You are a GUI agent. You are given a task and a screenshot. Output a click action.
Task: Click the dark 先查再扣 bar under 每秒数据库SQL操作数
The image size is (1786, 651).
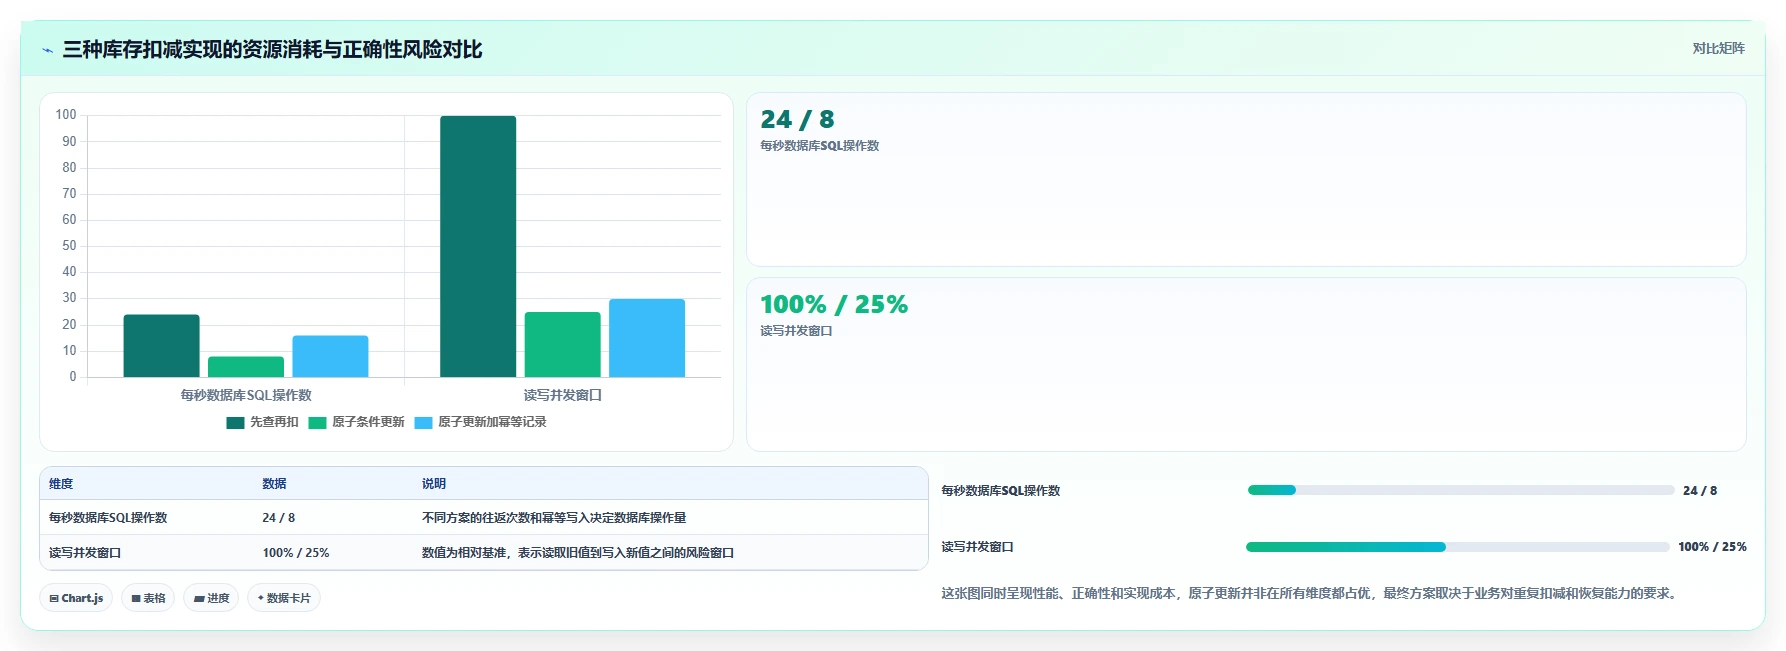click(x=161, y=346)
